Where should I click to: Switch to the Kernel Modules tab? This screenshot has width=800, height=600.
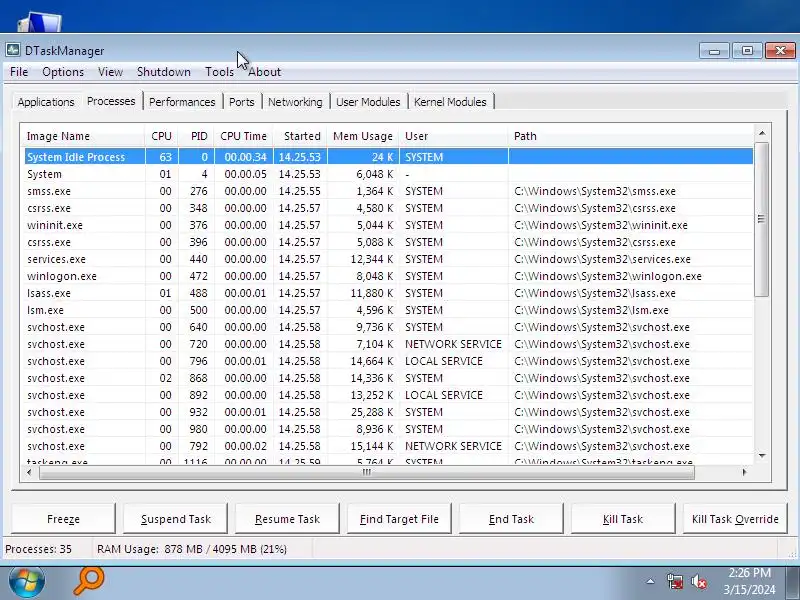451,102
